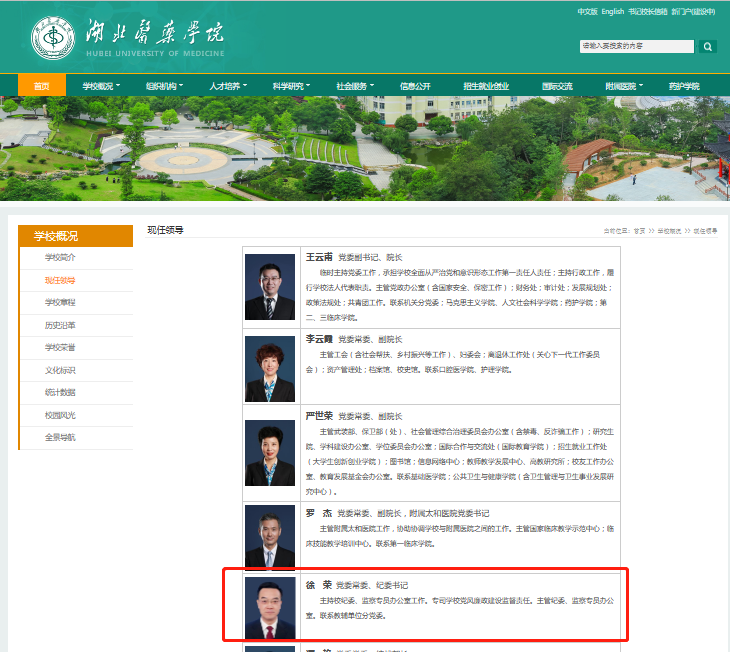Open 学校章程 in the sidebar
730x652 pixels.
pyautogui.click(x=60, y=303)
